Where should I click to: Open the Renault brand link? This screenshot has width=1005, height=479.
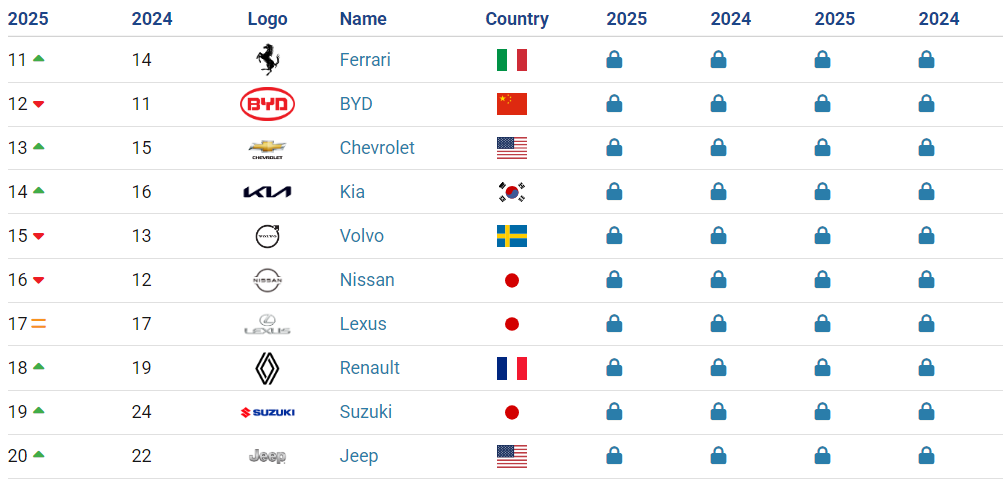369,368
